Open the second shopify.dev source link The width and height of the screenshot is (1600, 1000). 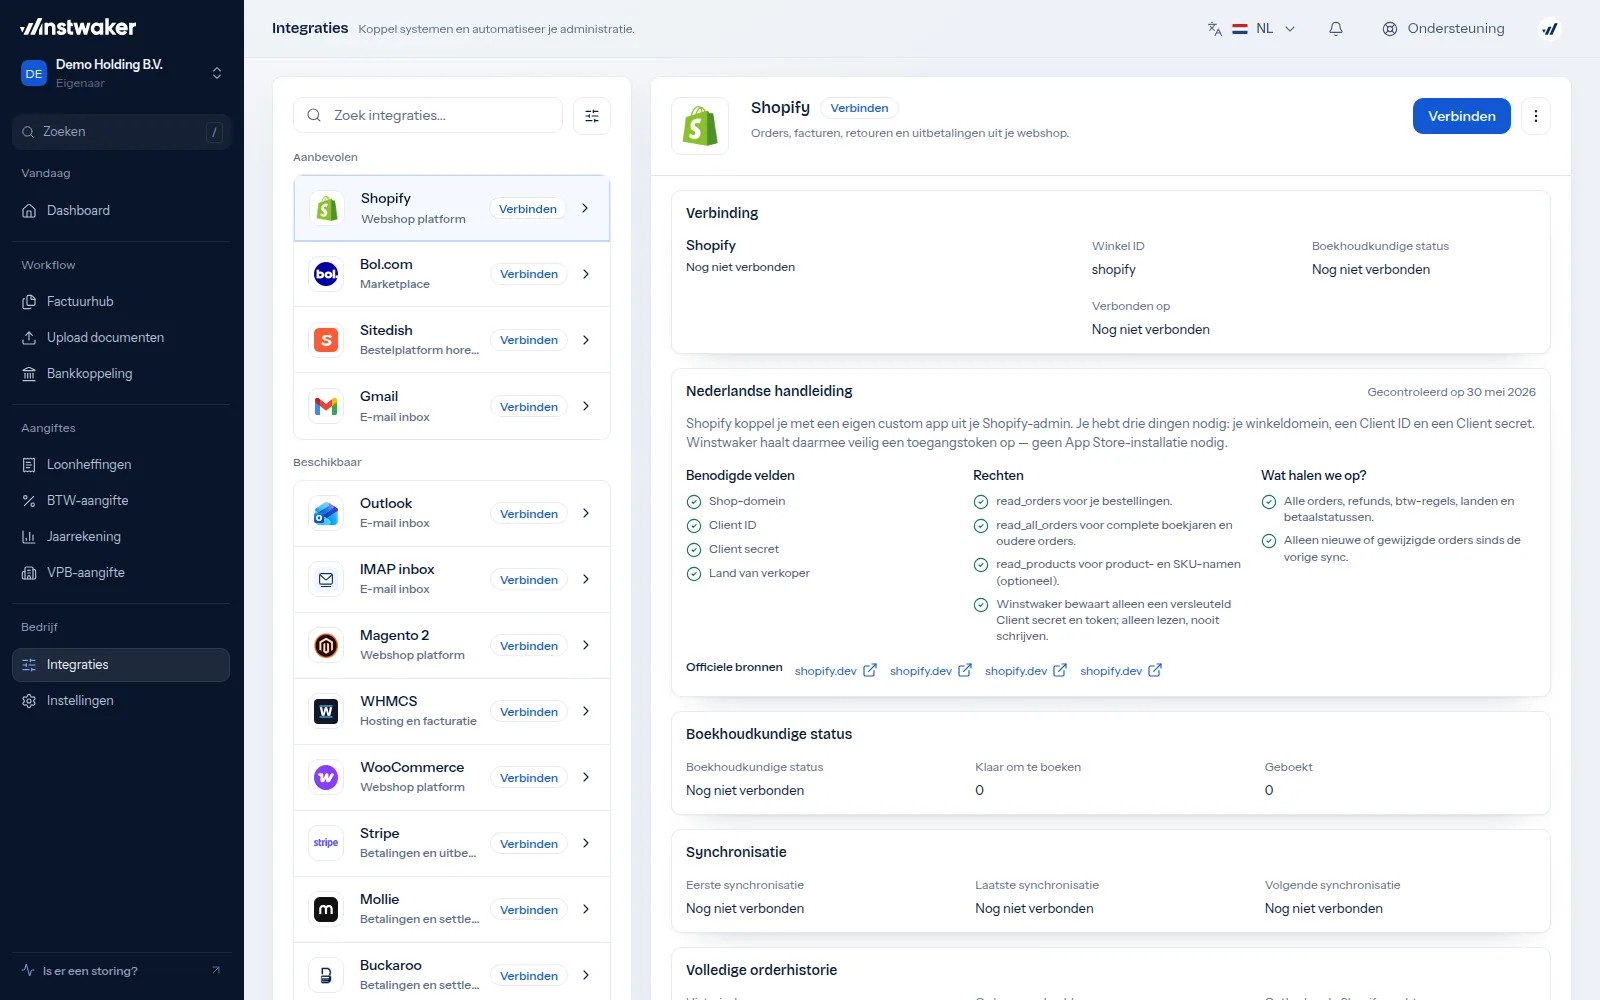(x=930, y=670)
